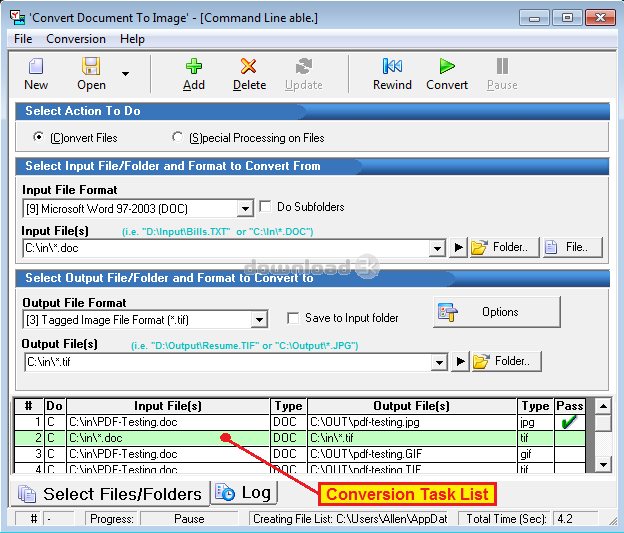624x533 pixels.
Task: Enable Save to Input folder checkbox
Action: (293, 318)
